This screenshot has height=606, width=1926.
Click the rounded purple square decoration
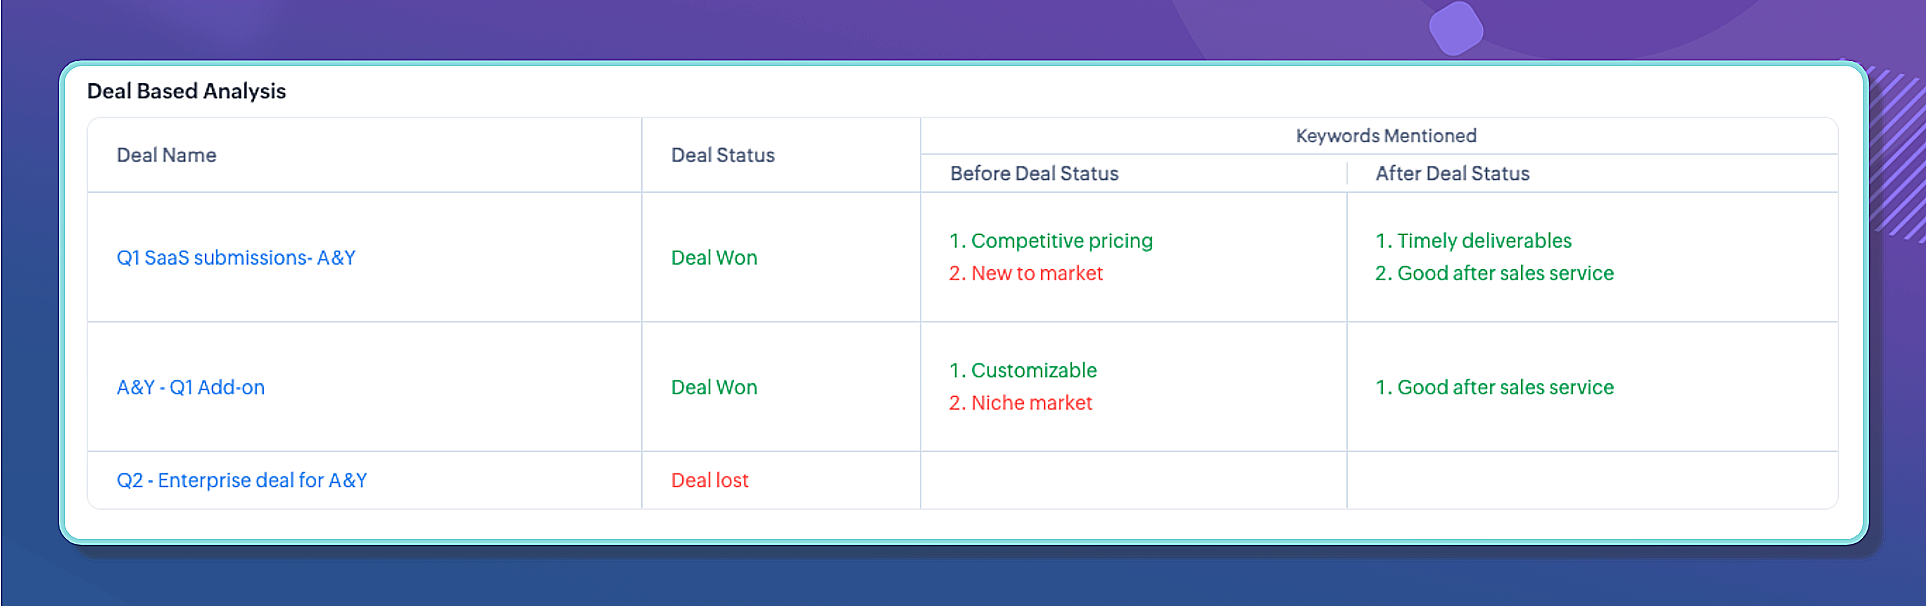pos(1456,28)
